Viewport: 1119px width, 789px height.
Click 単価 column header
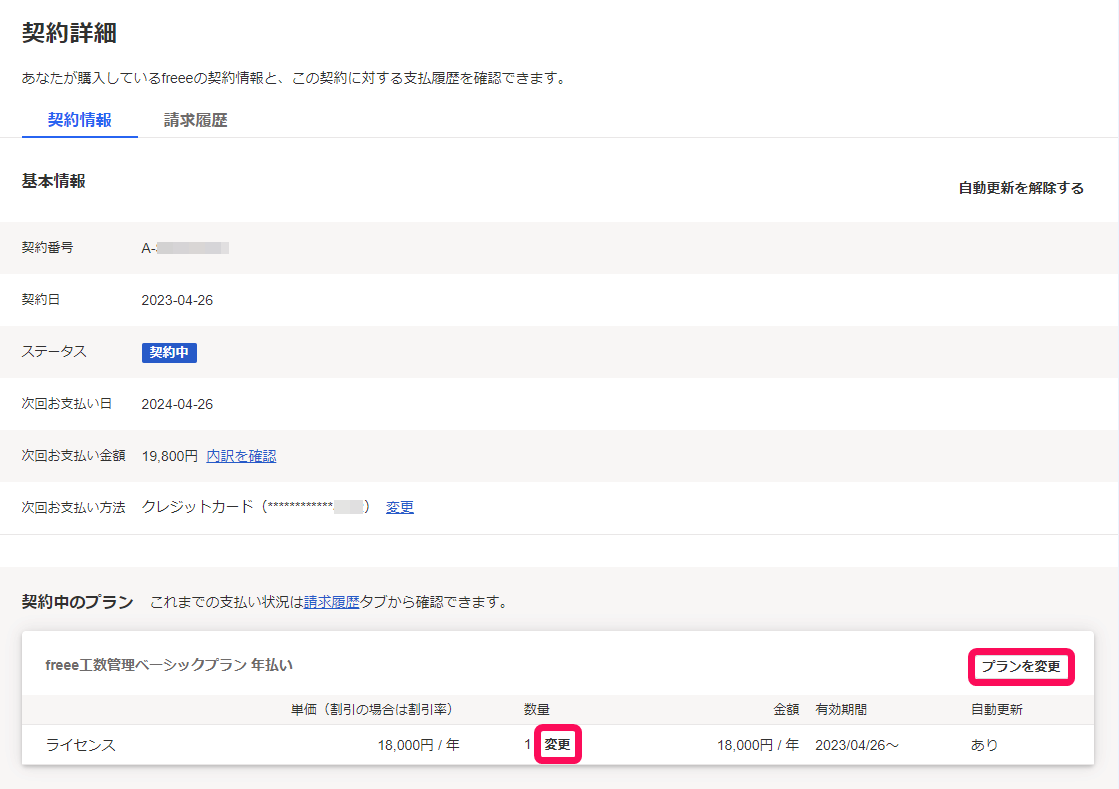click(x=372, y=710)
